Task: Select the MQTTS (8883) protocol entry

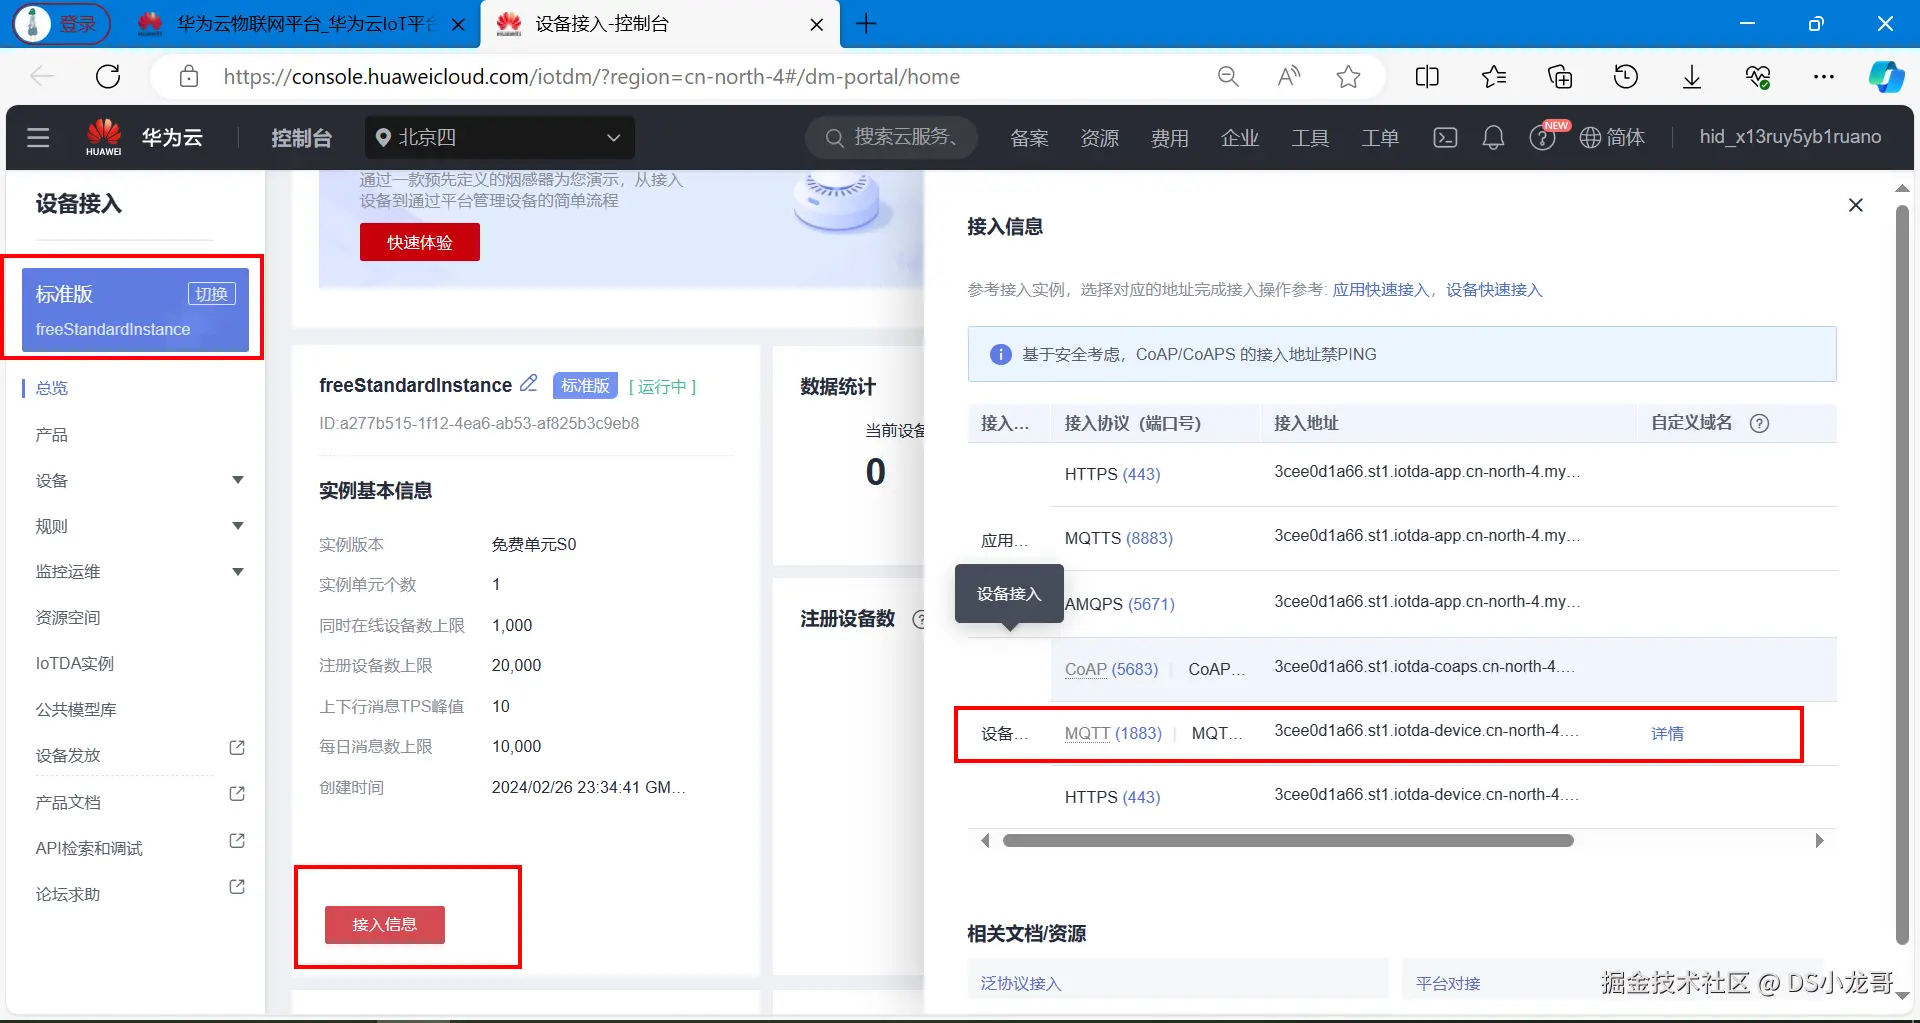Action: (1118, 539)
